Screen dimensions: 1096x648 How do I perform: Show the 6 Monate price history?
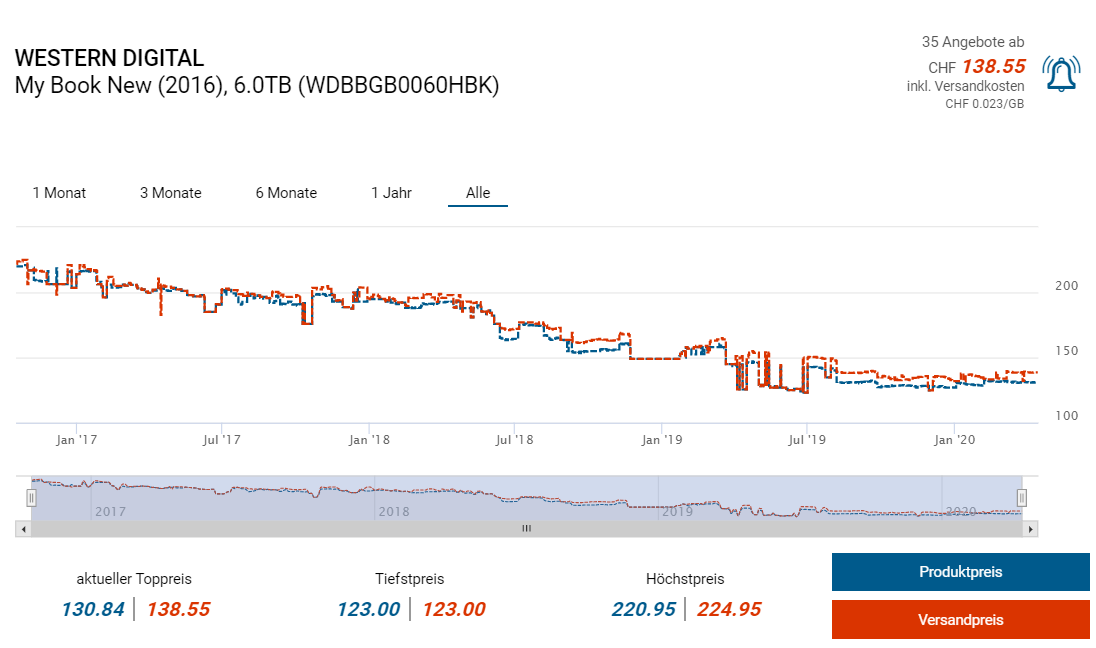286,193
